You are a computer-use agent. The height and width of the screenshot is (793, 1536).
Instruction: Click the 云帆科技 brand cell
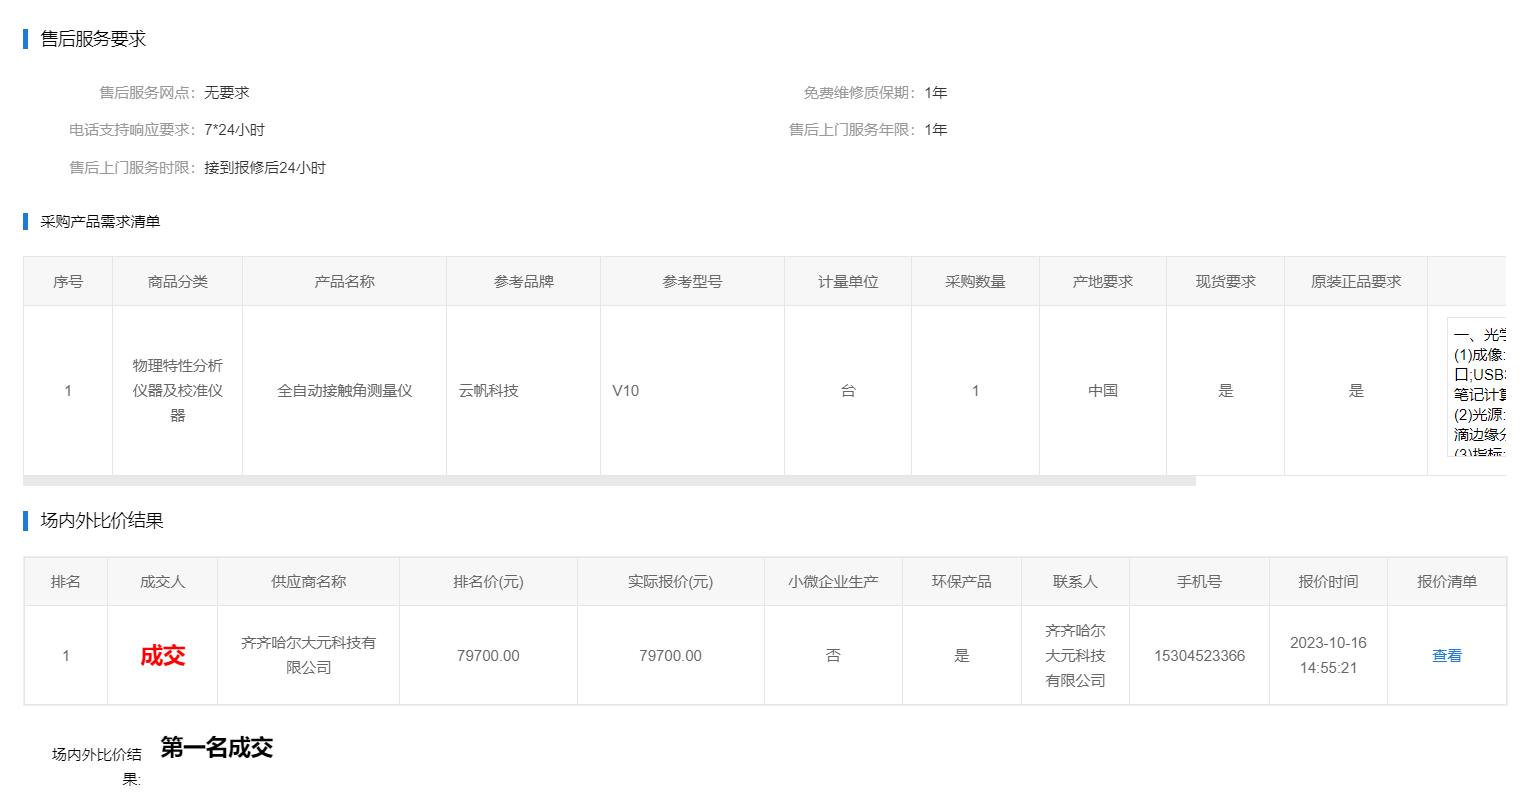[x=489, y=391]
